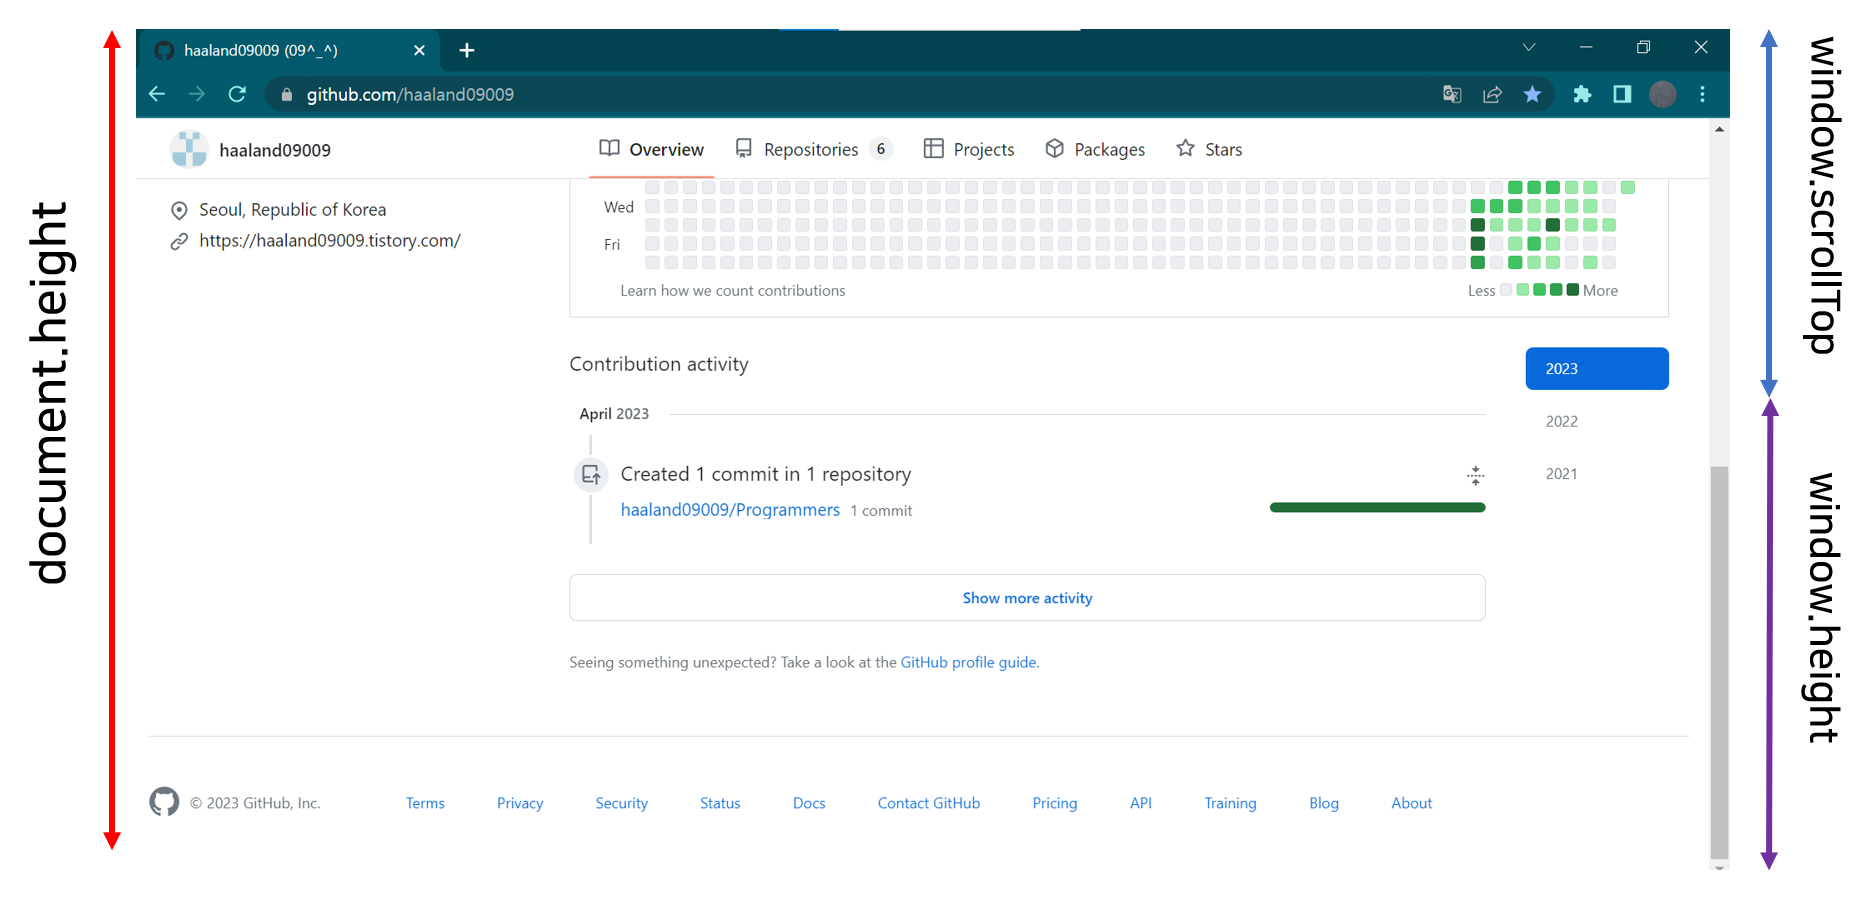Viewport: 1851px width, 903px height.
Task: Open the Training footer link
Action: pos(1230,803)
